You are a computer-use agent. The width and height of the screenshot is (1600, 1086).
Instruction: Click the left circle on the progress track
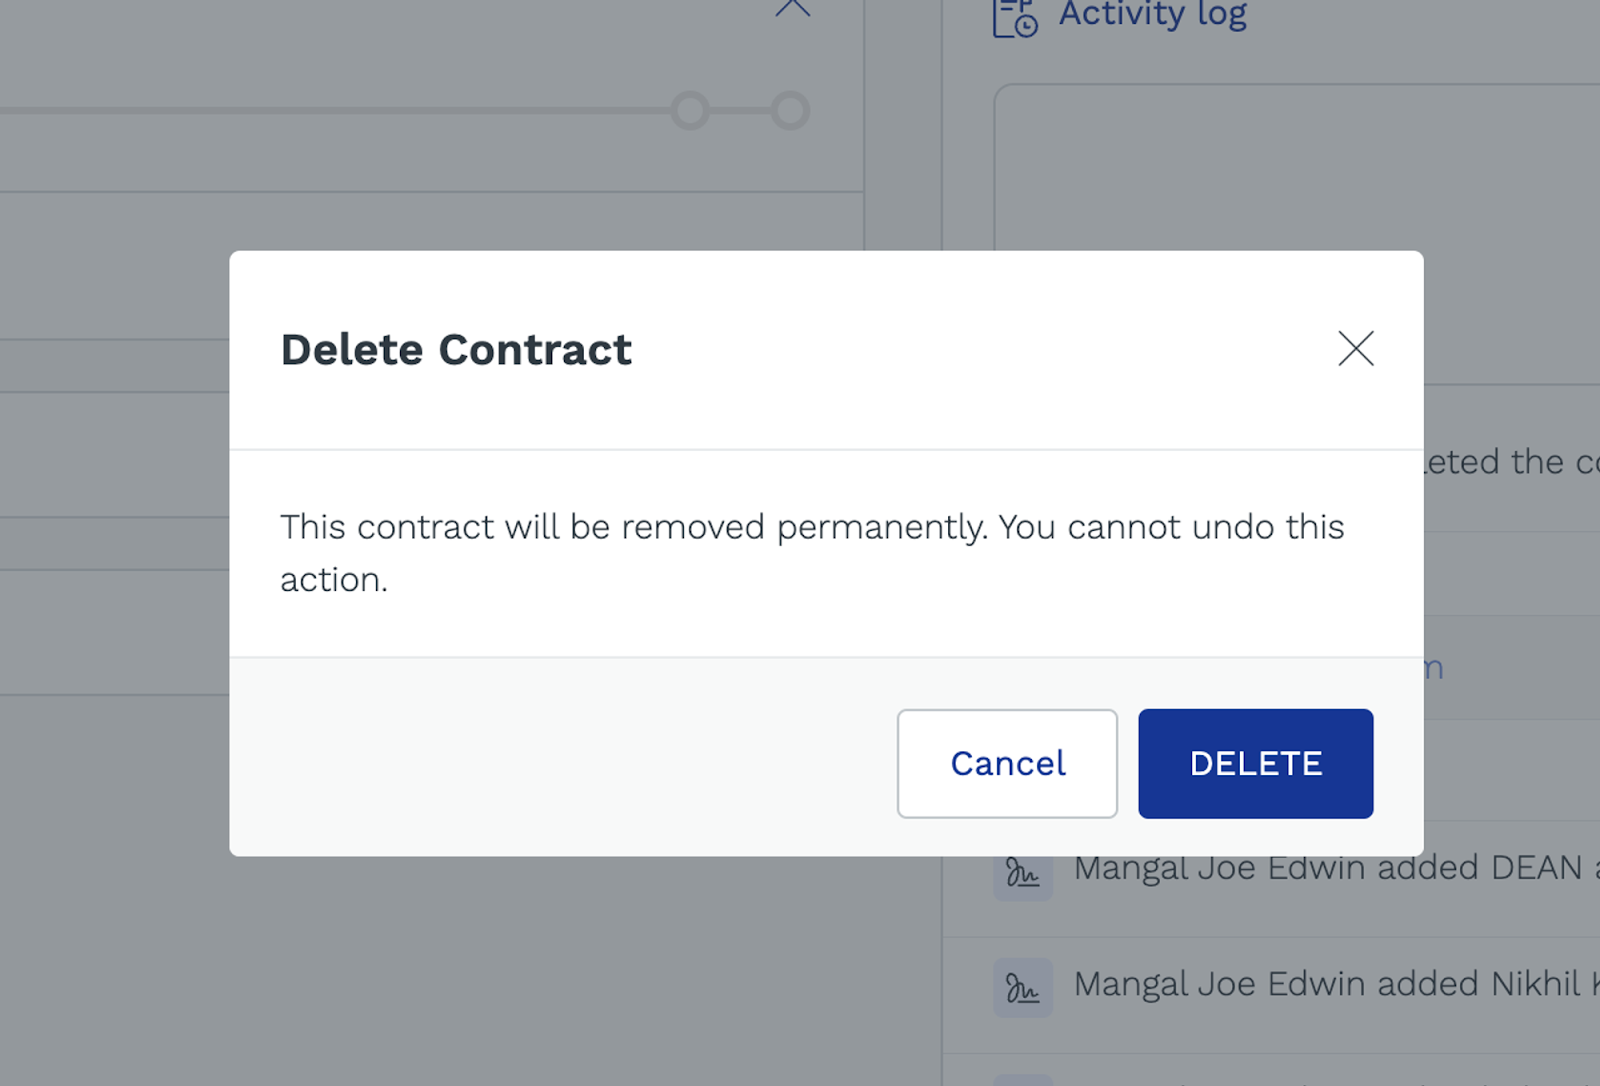(x=690, y=111)
